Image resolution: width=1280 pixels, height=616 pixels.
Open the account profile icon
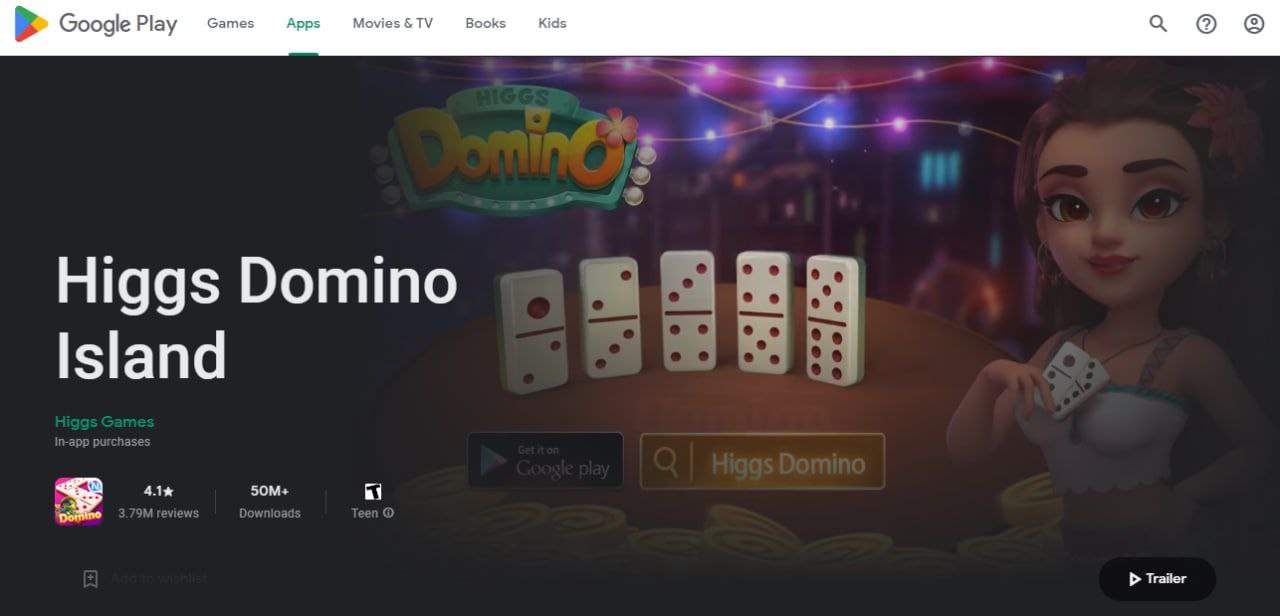pos(1254,24)
